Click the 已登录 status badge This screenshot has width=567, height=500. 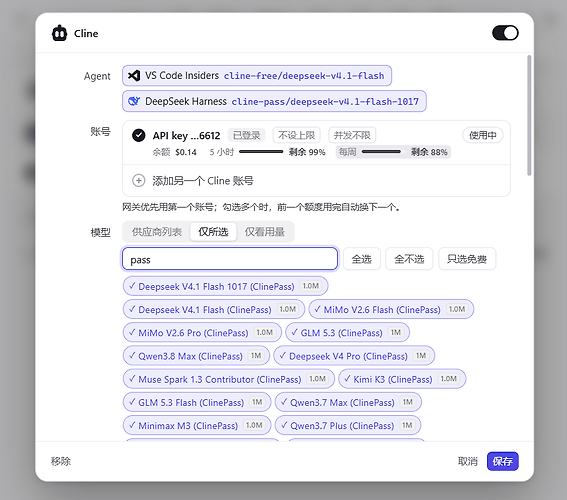pos(247,135)
